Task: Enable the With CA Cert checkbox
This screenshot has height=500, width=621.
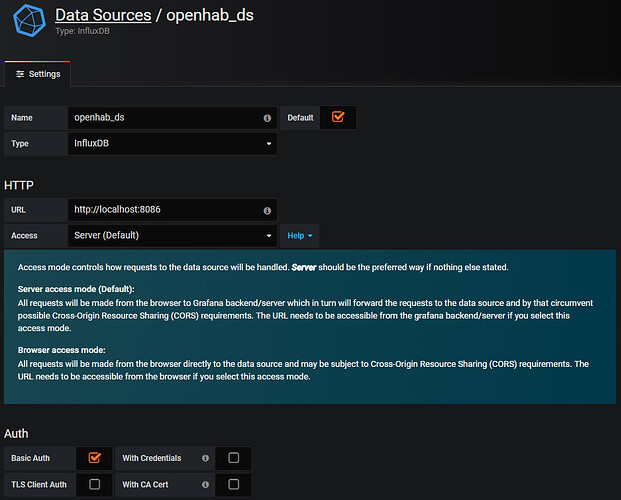Action: click(x=234, y=485)
